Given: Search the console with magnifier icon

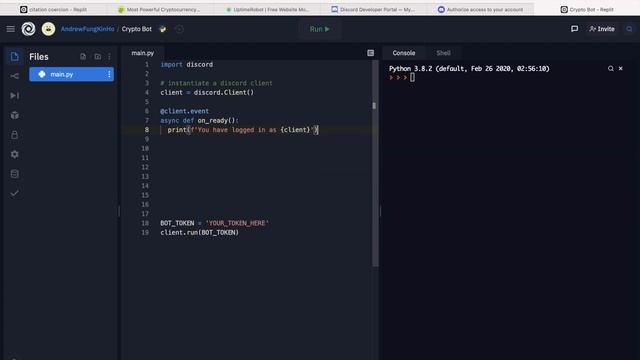Looking at the screenshot, I should click(611, 69).
